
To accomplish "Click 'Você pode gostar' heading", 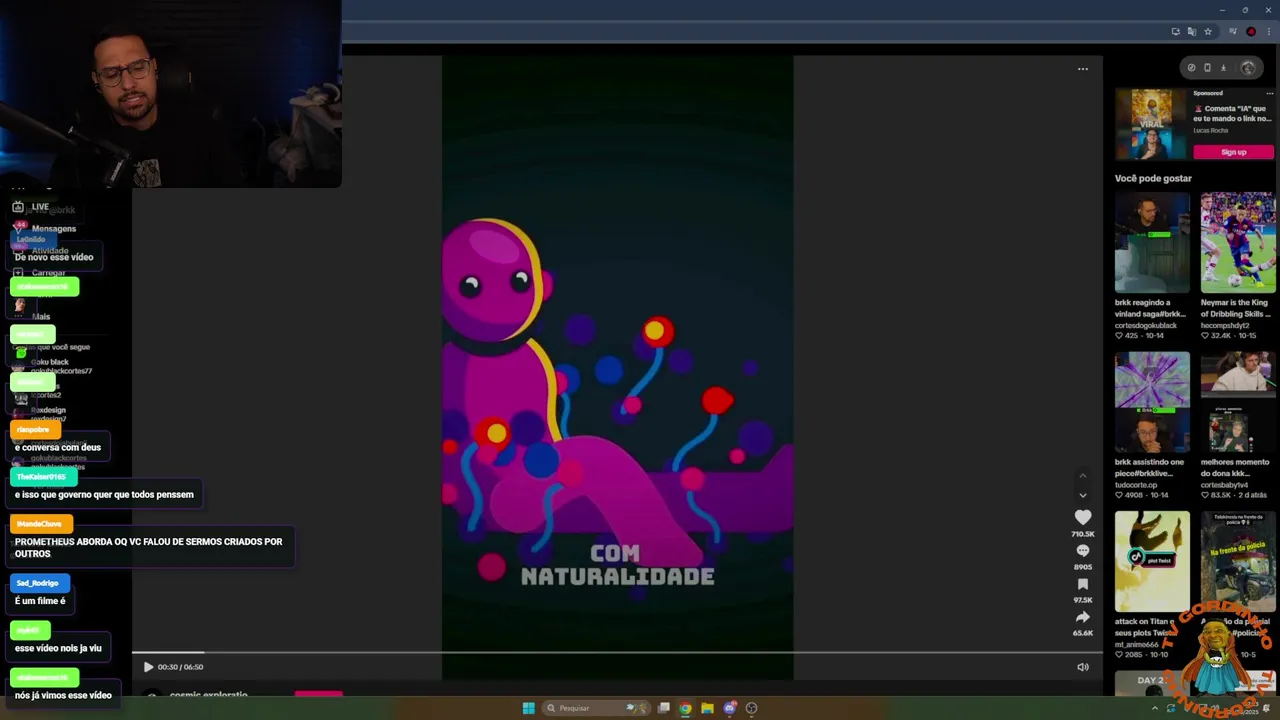I will [1153, 178].
